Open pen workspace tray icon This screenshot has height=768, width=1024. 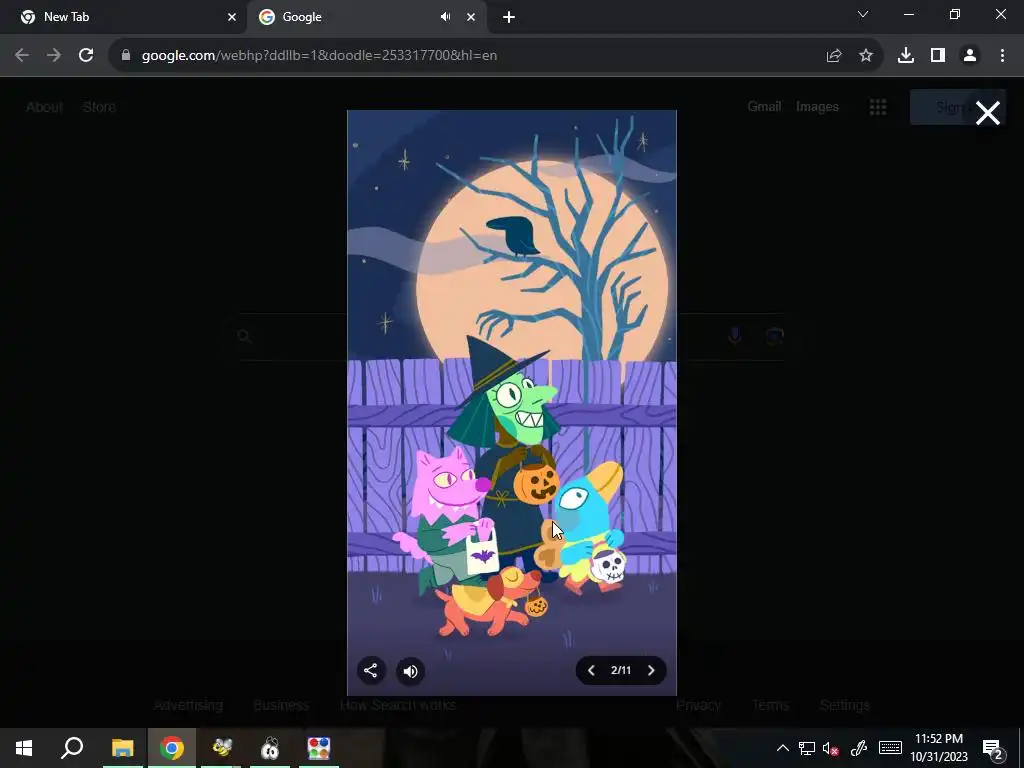859,748
